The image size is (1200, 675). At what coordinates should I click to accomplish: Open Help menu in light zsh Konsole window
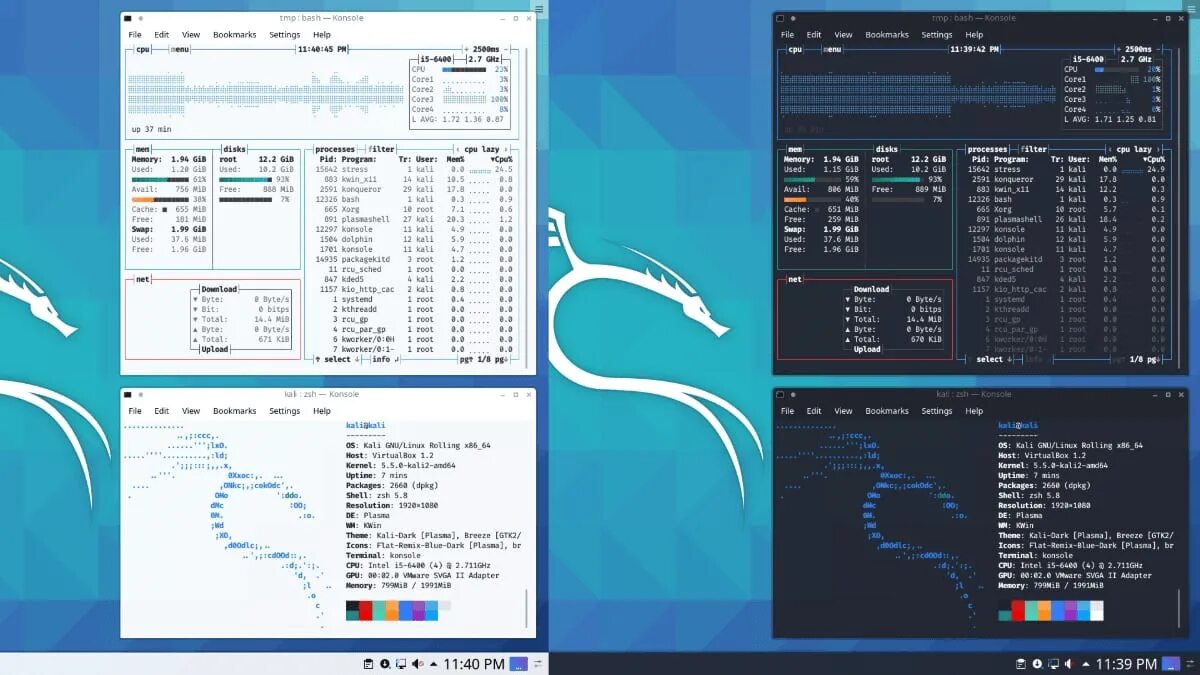coord(322,411)
